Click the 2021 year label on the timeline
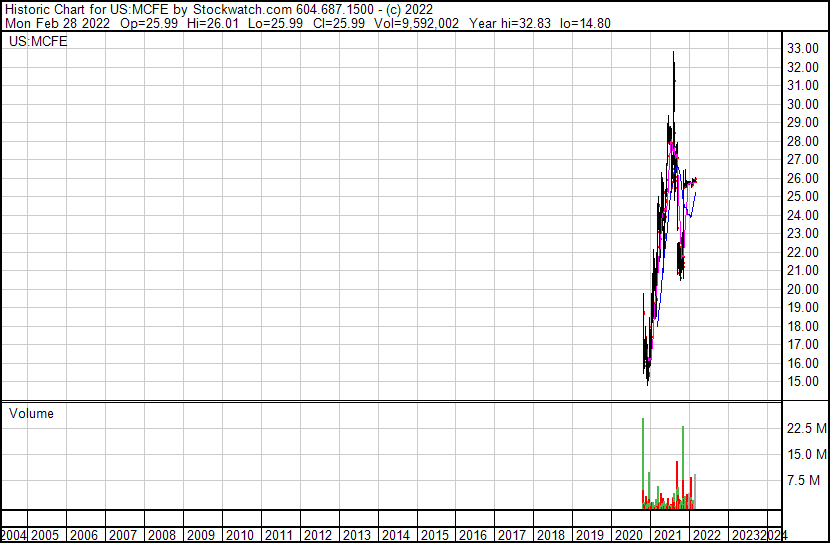This screenshot has height=543, width=830. (667, 535)
